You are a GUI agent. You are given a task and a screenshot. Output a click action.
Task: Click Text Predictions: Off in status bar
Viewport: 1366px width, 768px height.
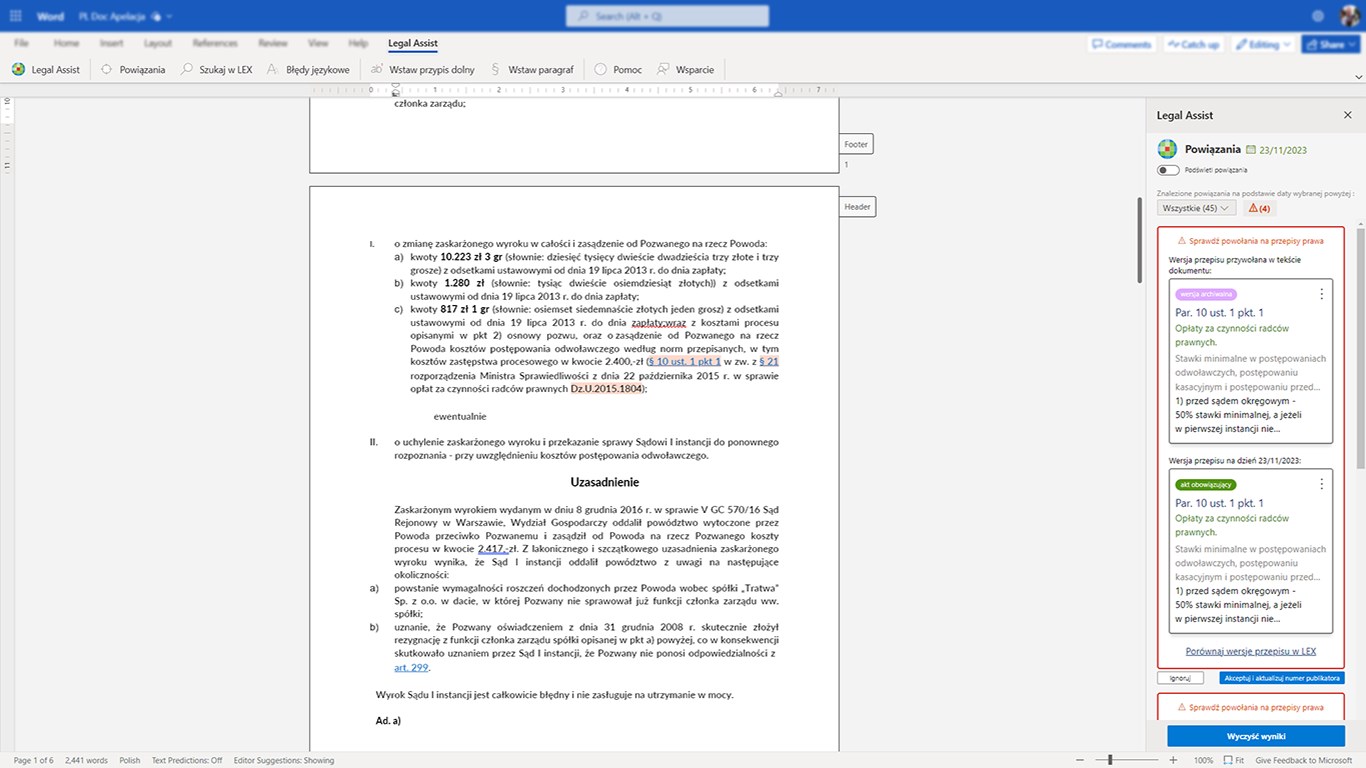187,760
